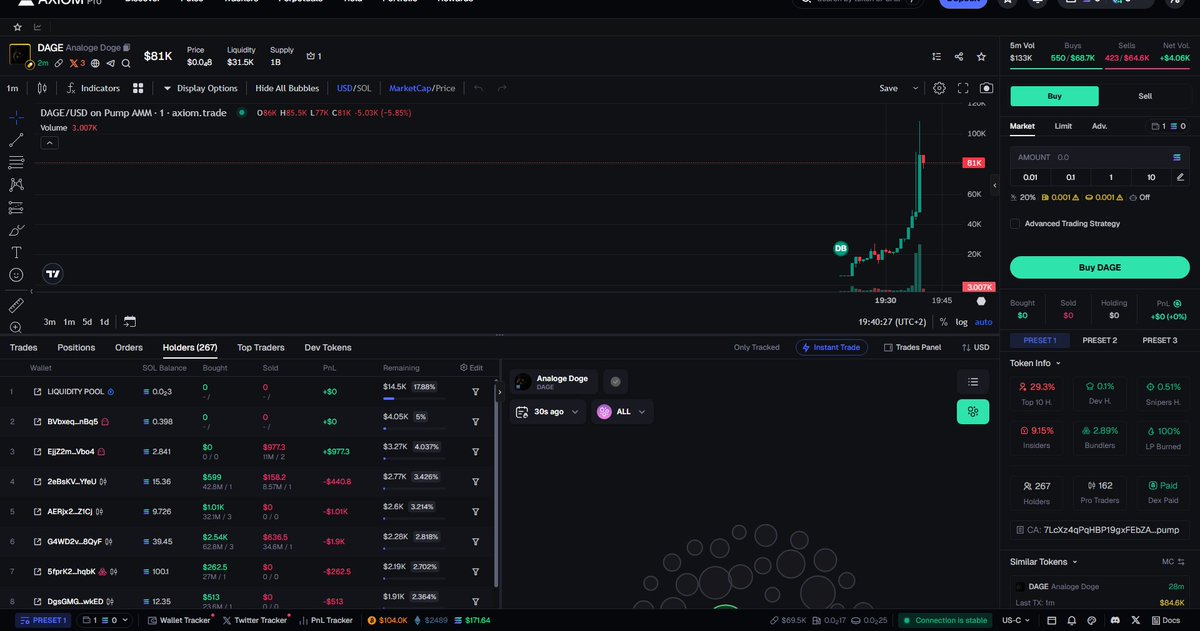Image resolution: width=1200 pixels, height=631 pixels.
Task: Collapse the Similar Tokens section
Action: coord(1042,562)
